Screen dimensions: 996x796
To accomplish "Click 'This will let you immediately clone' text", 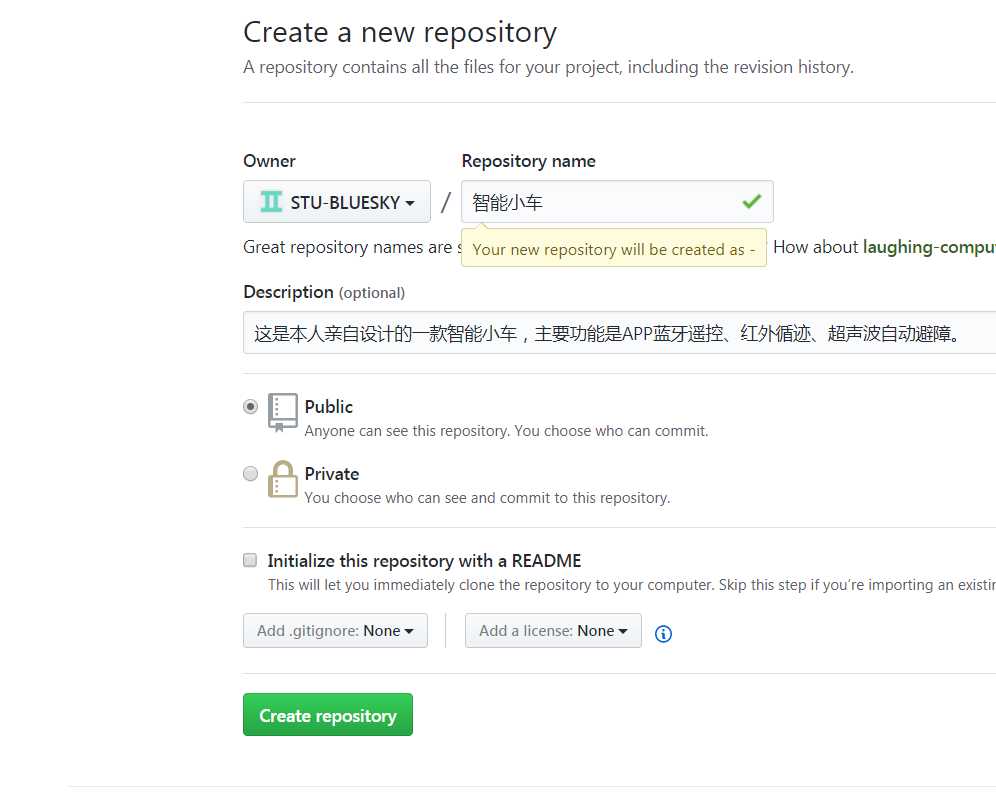I will (632, 584).
